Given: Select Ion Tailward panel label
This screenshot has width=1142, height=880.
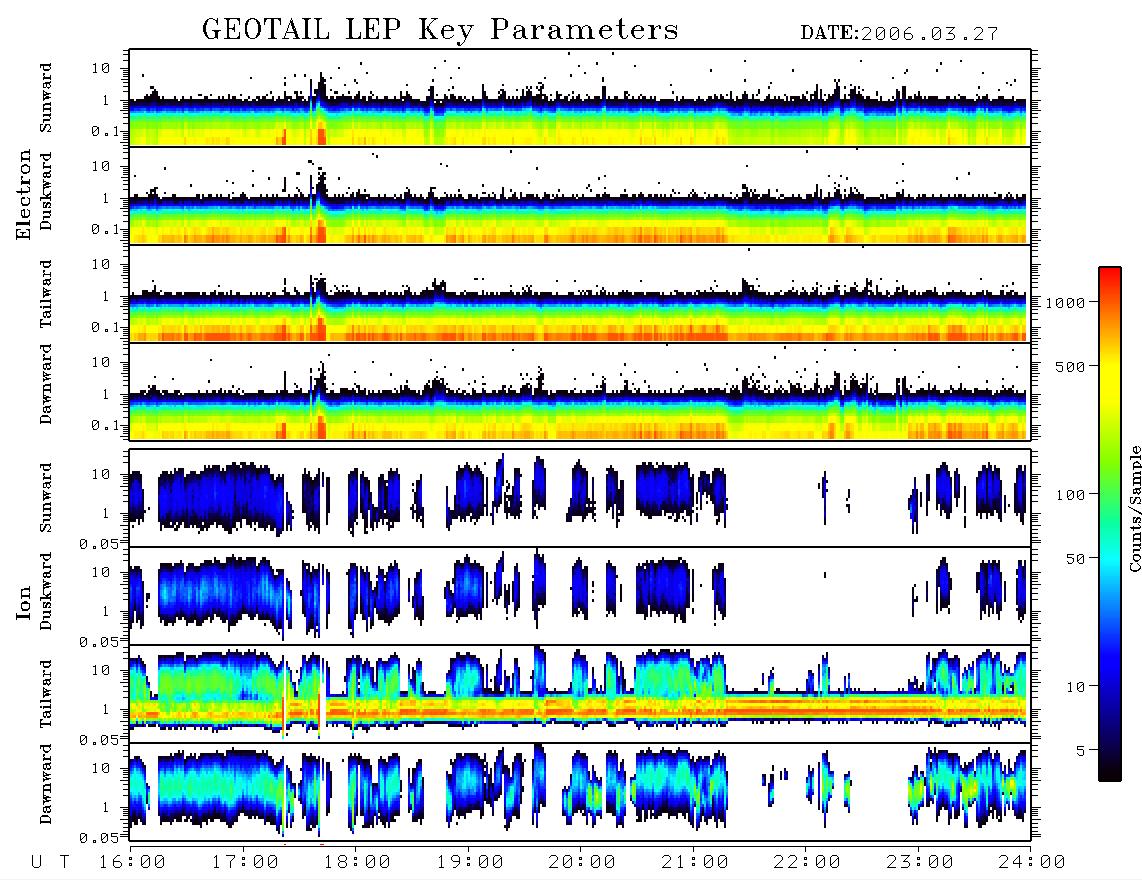Looking at the screenshot, I should (x=46, y=694).
